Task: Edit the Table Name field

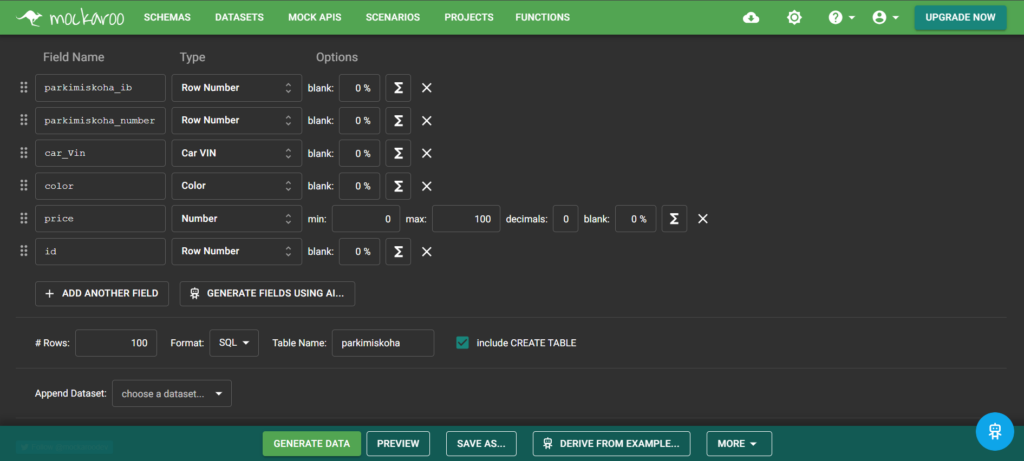Action: (x=383, y=343)
